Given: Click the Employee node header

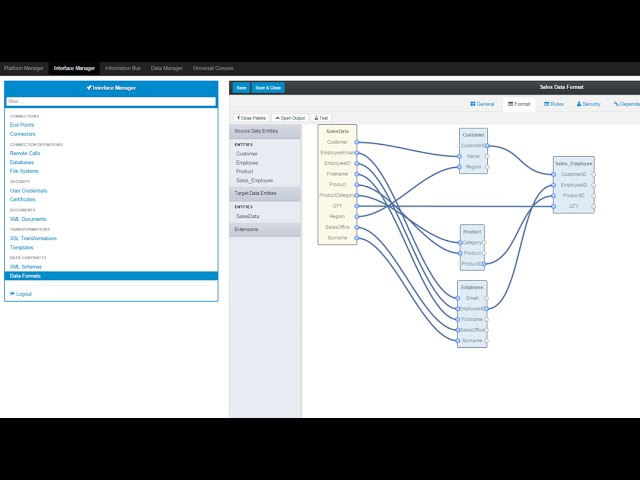Looking at the screenshot, I should tap(472, 287).
